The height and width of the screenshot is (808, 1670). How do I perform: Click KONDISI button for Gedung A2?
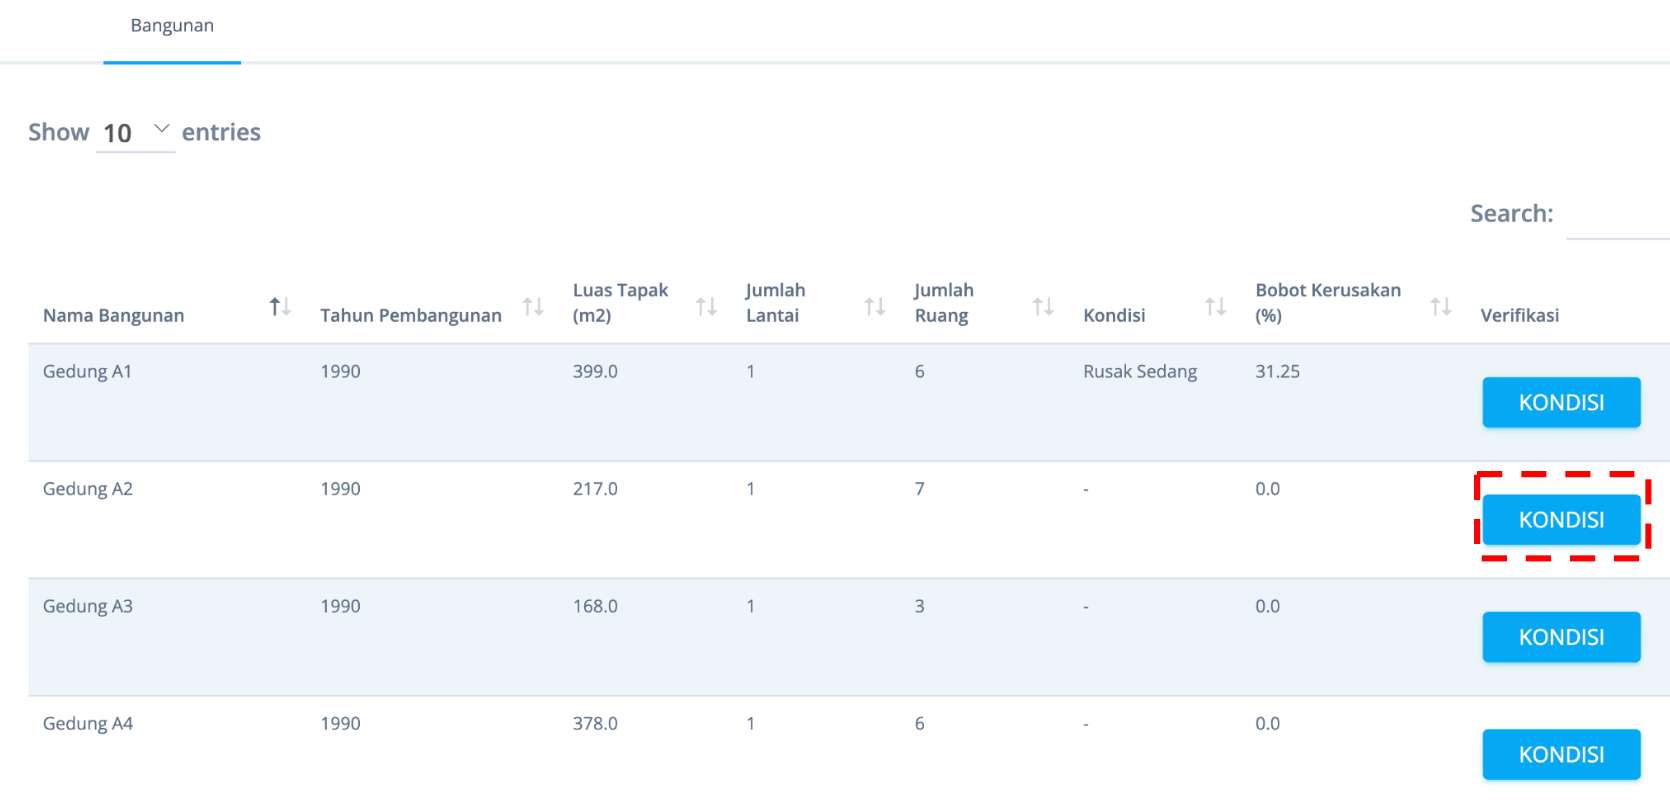tap(1561, 519)
